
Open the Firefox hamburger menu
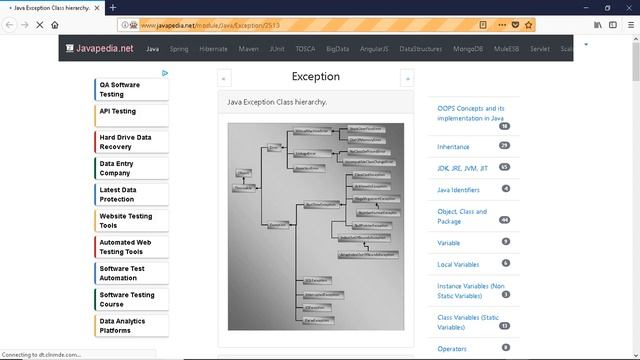(x=631, y=25)
